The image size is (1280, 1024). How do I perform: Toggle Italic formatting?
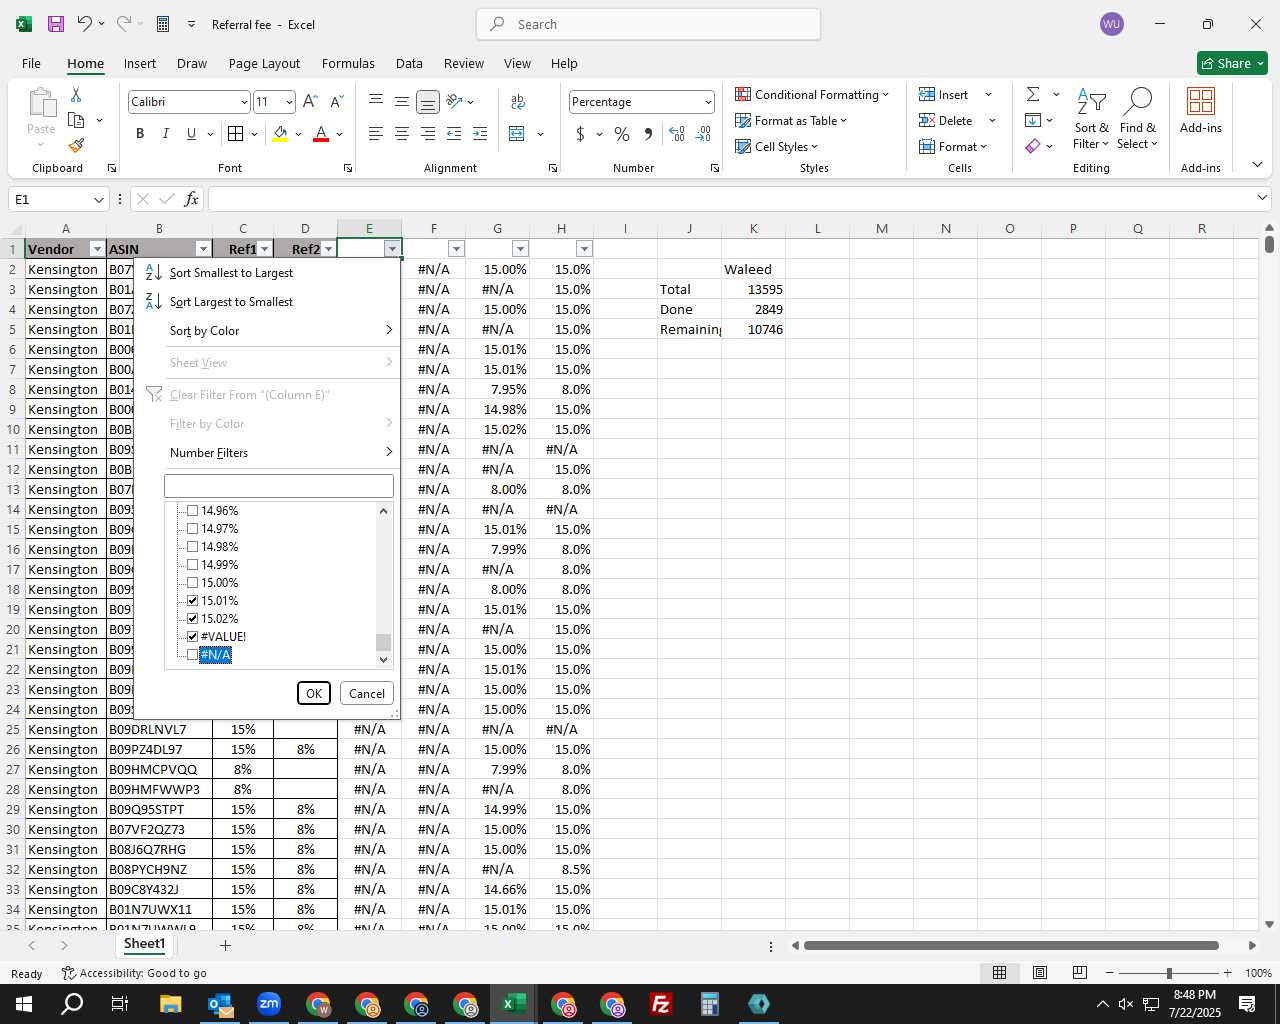point(165,134)
